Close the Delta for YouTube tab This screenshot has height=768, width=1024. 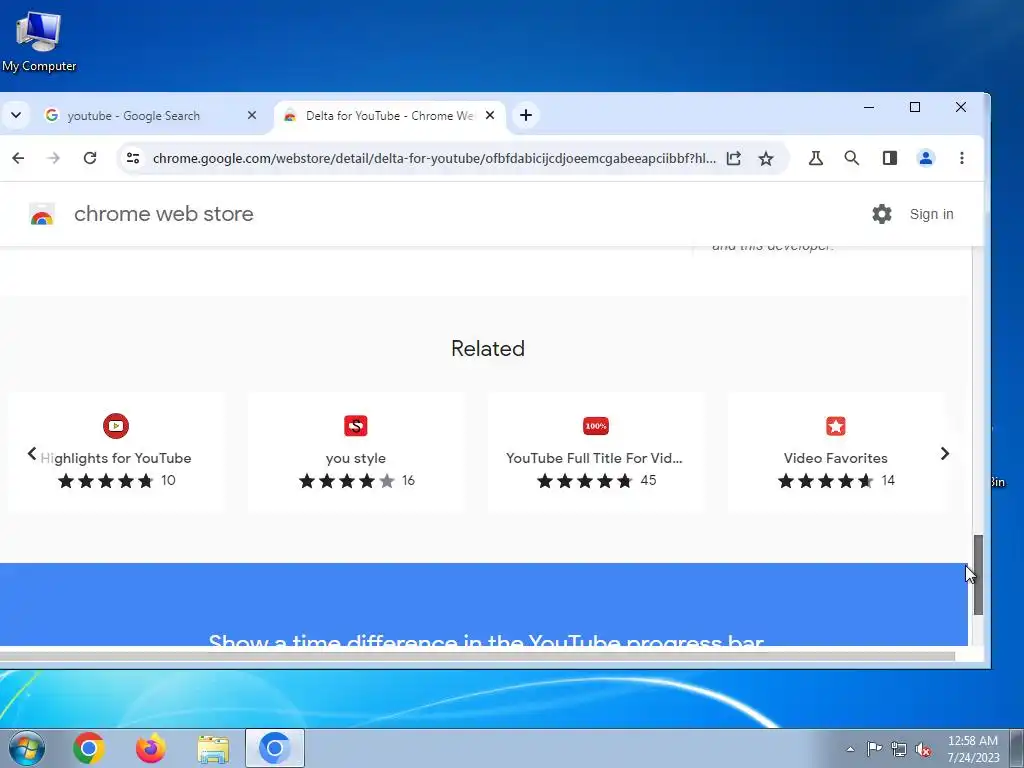[x=490, y=115]
